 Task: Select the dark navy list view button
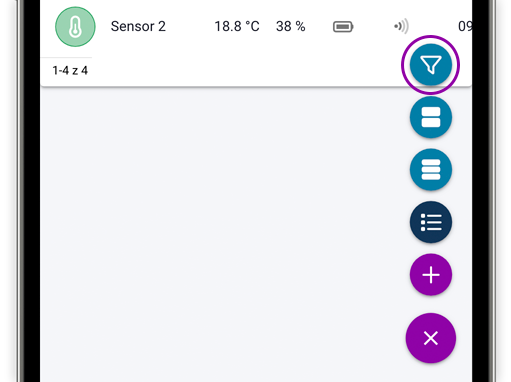[431, 222]
